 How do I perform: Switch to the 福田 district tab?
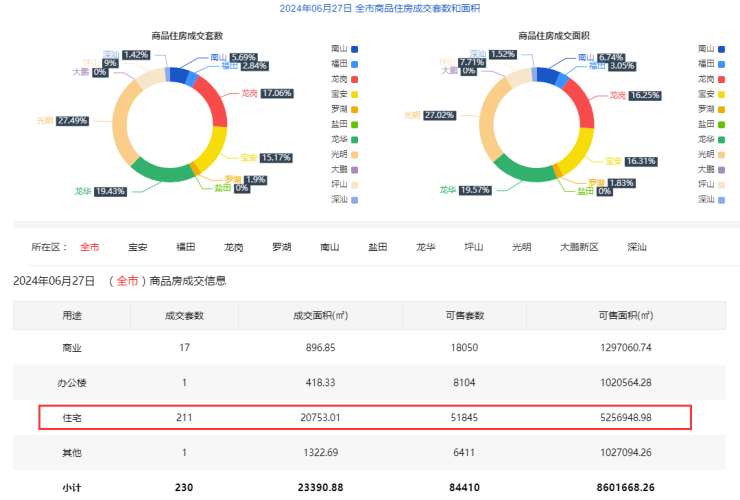pyautogui.click(x=185, y=247)
